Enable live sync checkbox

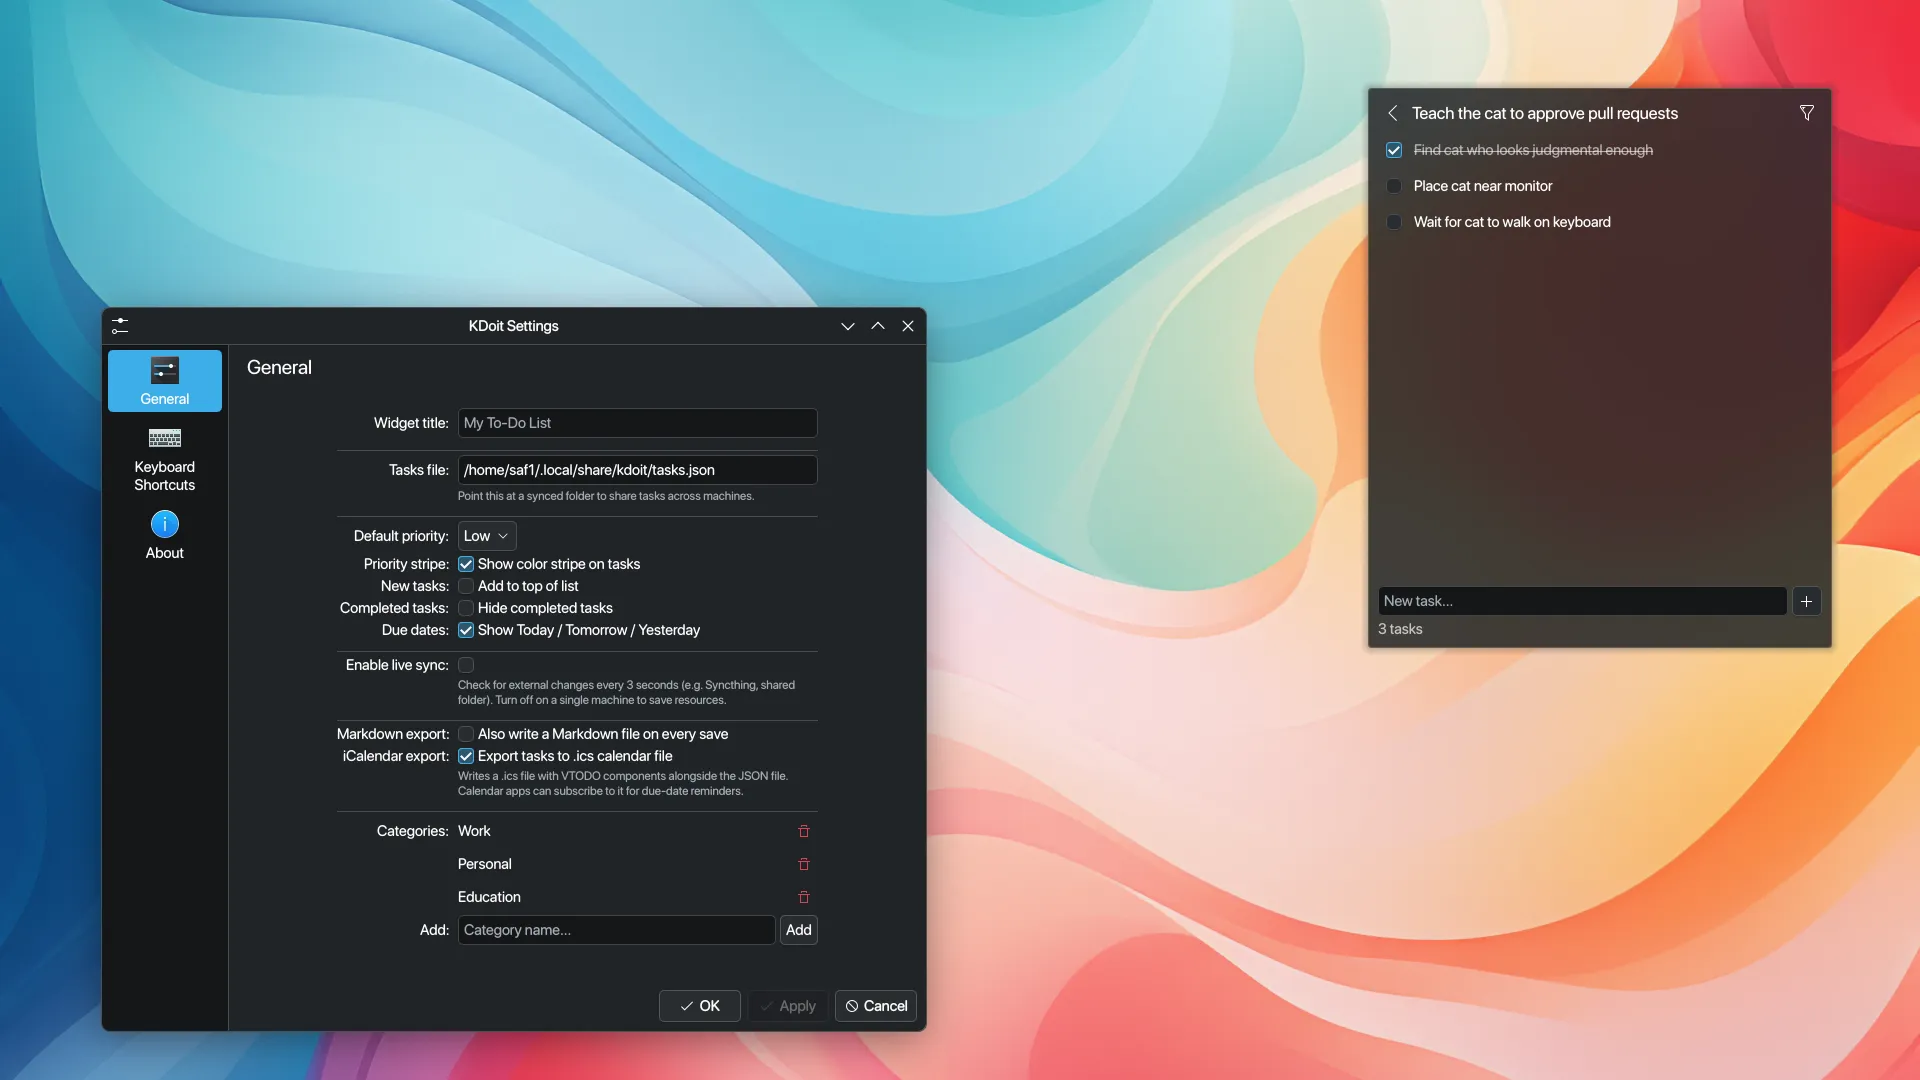click(466, 665)
